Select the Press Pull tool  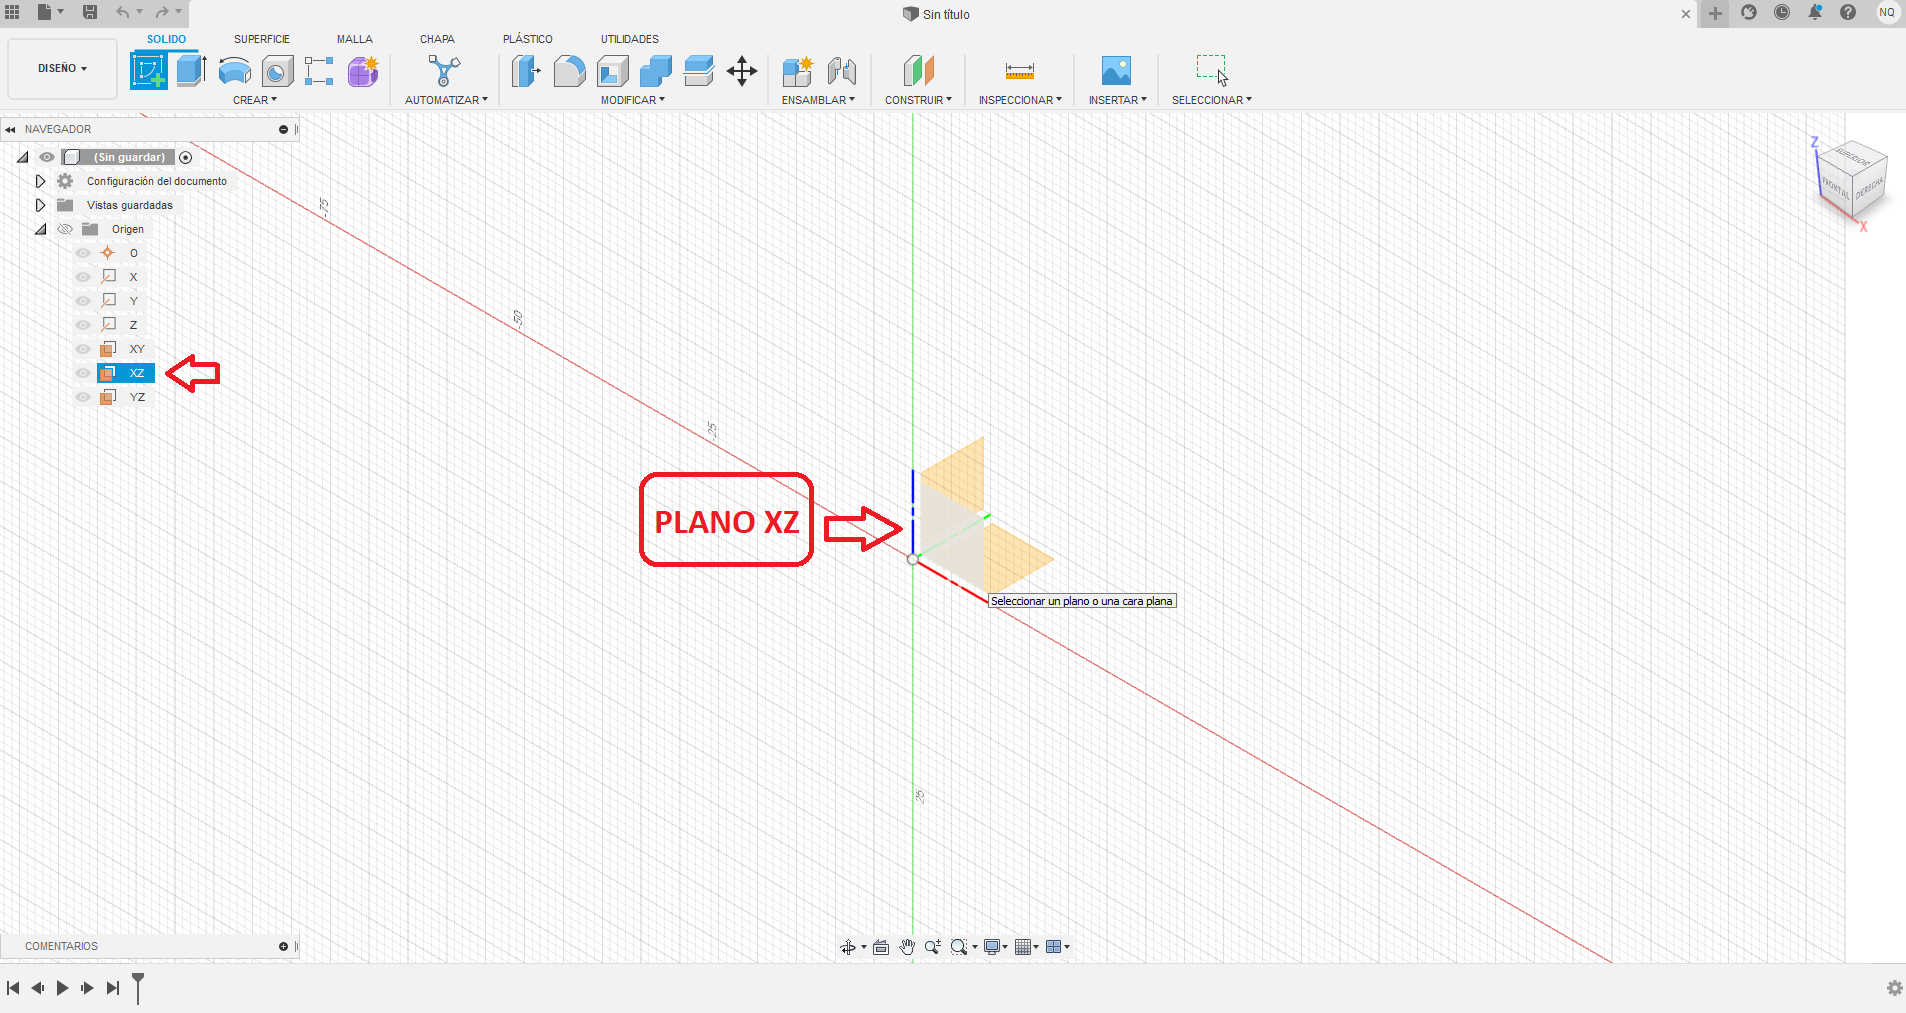(x=526, y=71)
